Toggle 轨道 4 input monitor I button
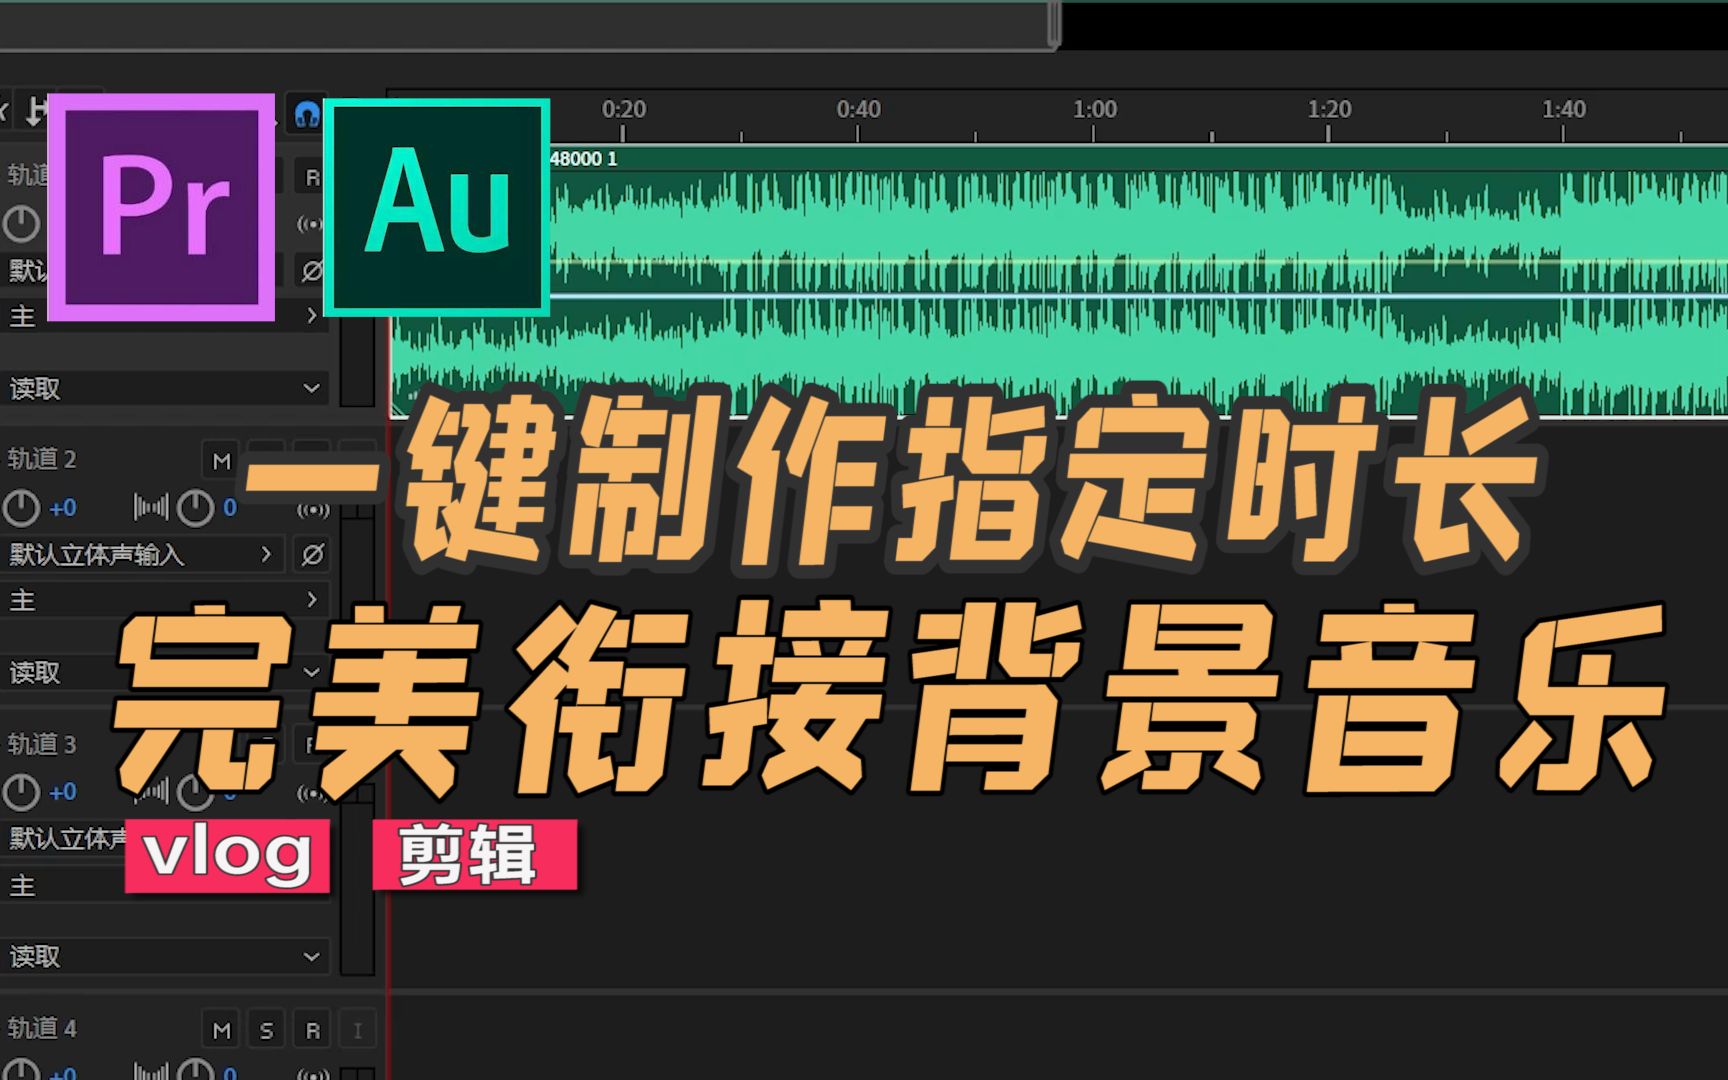This screenshot has width=1728, height=1080. [357, 1030]
